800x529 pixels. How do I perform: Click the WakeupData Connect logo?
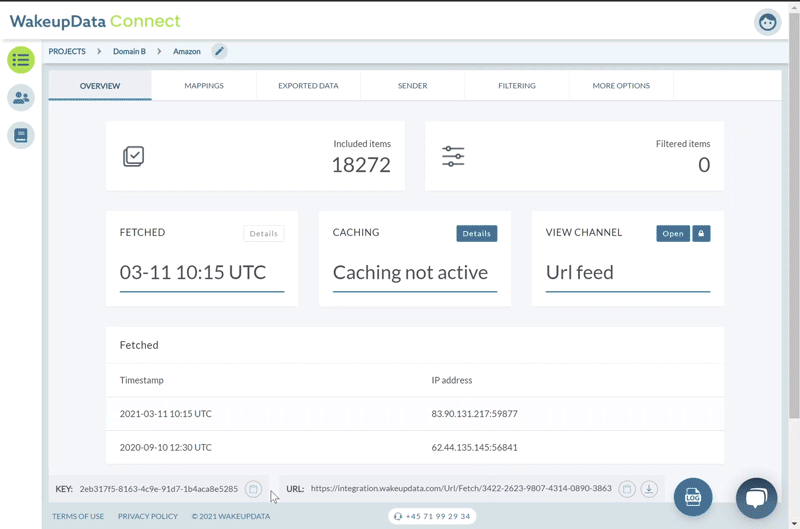(x=95, y=21)
